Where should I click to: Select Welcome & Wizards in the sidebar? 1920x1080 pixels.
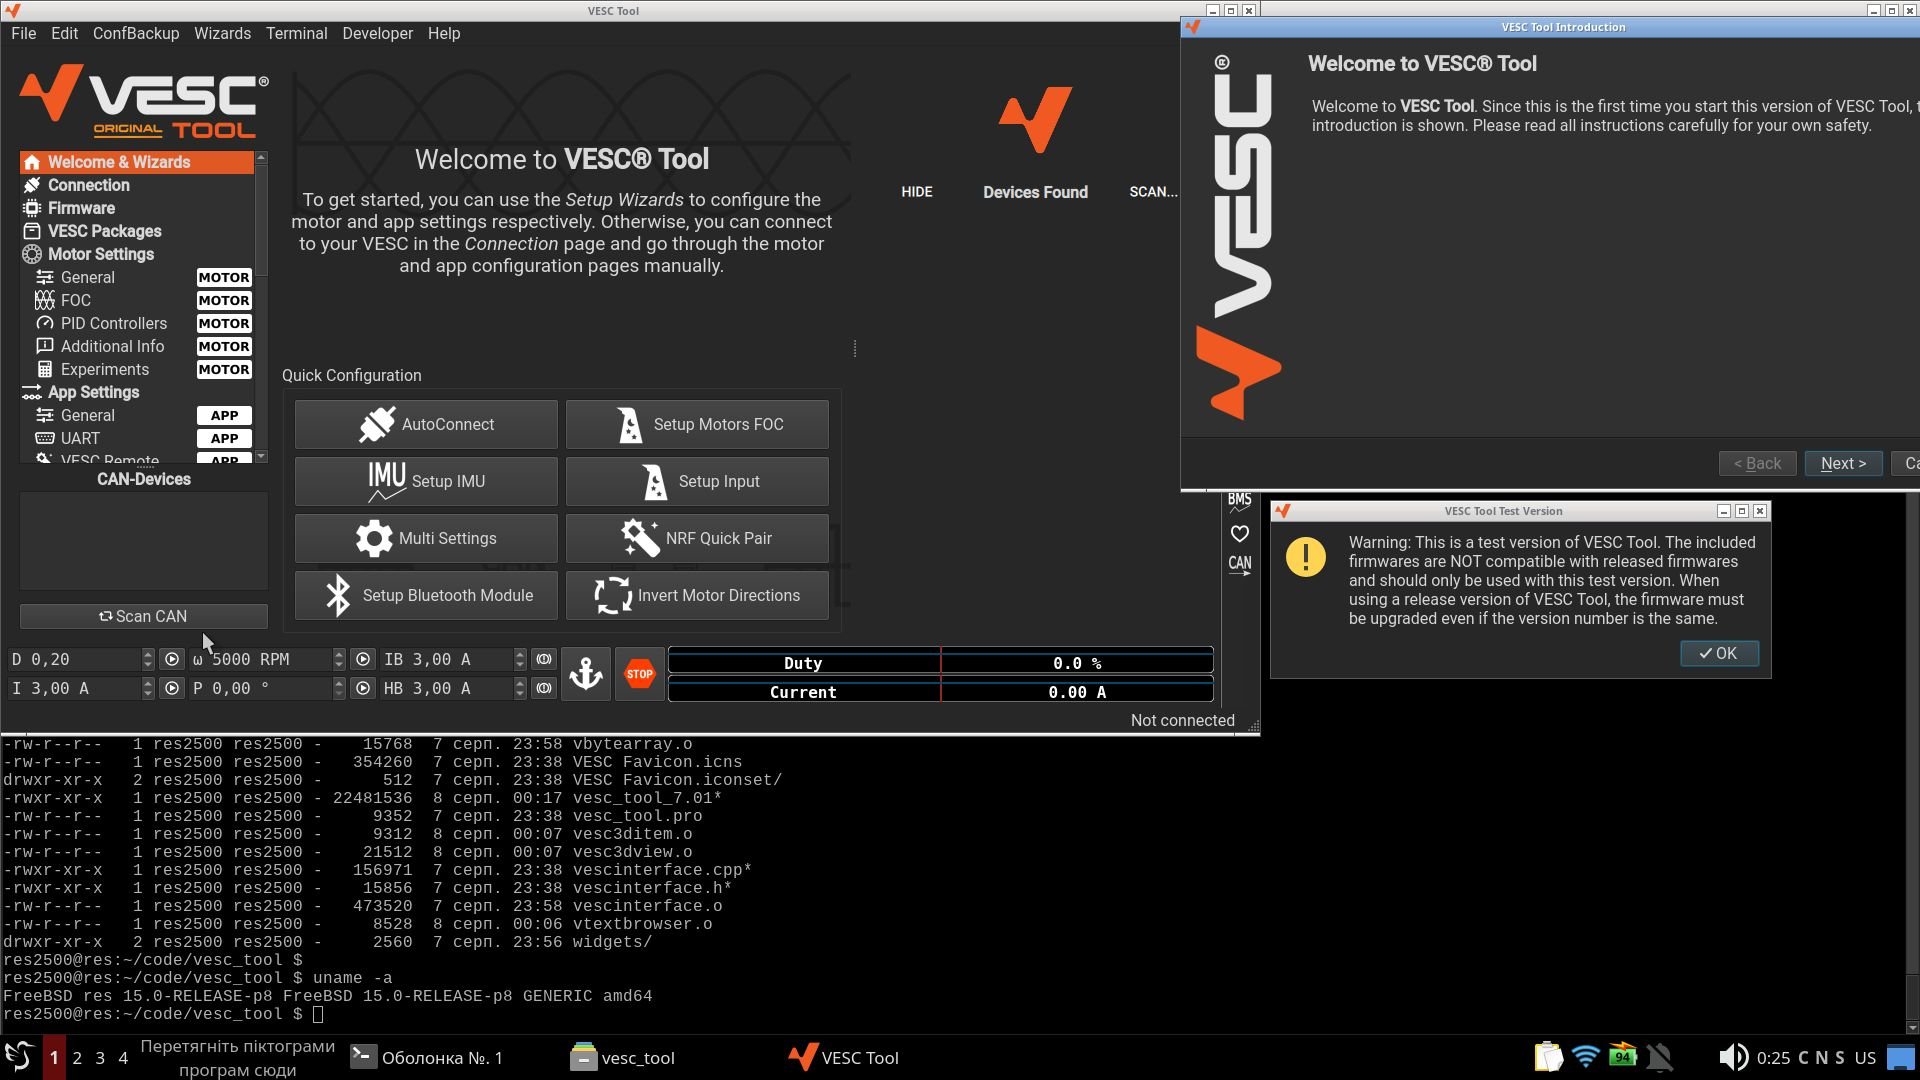pos(137,162)
